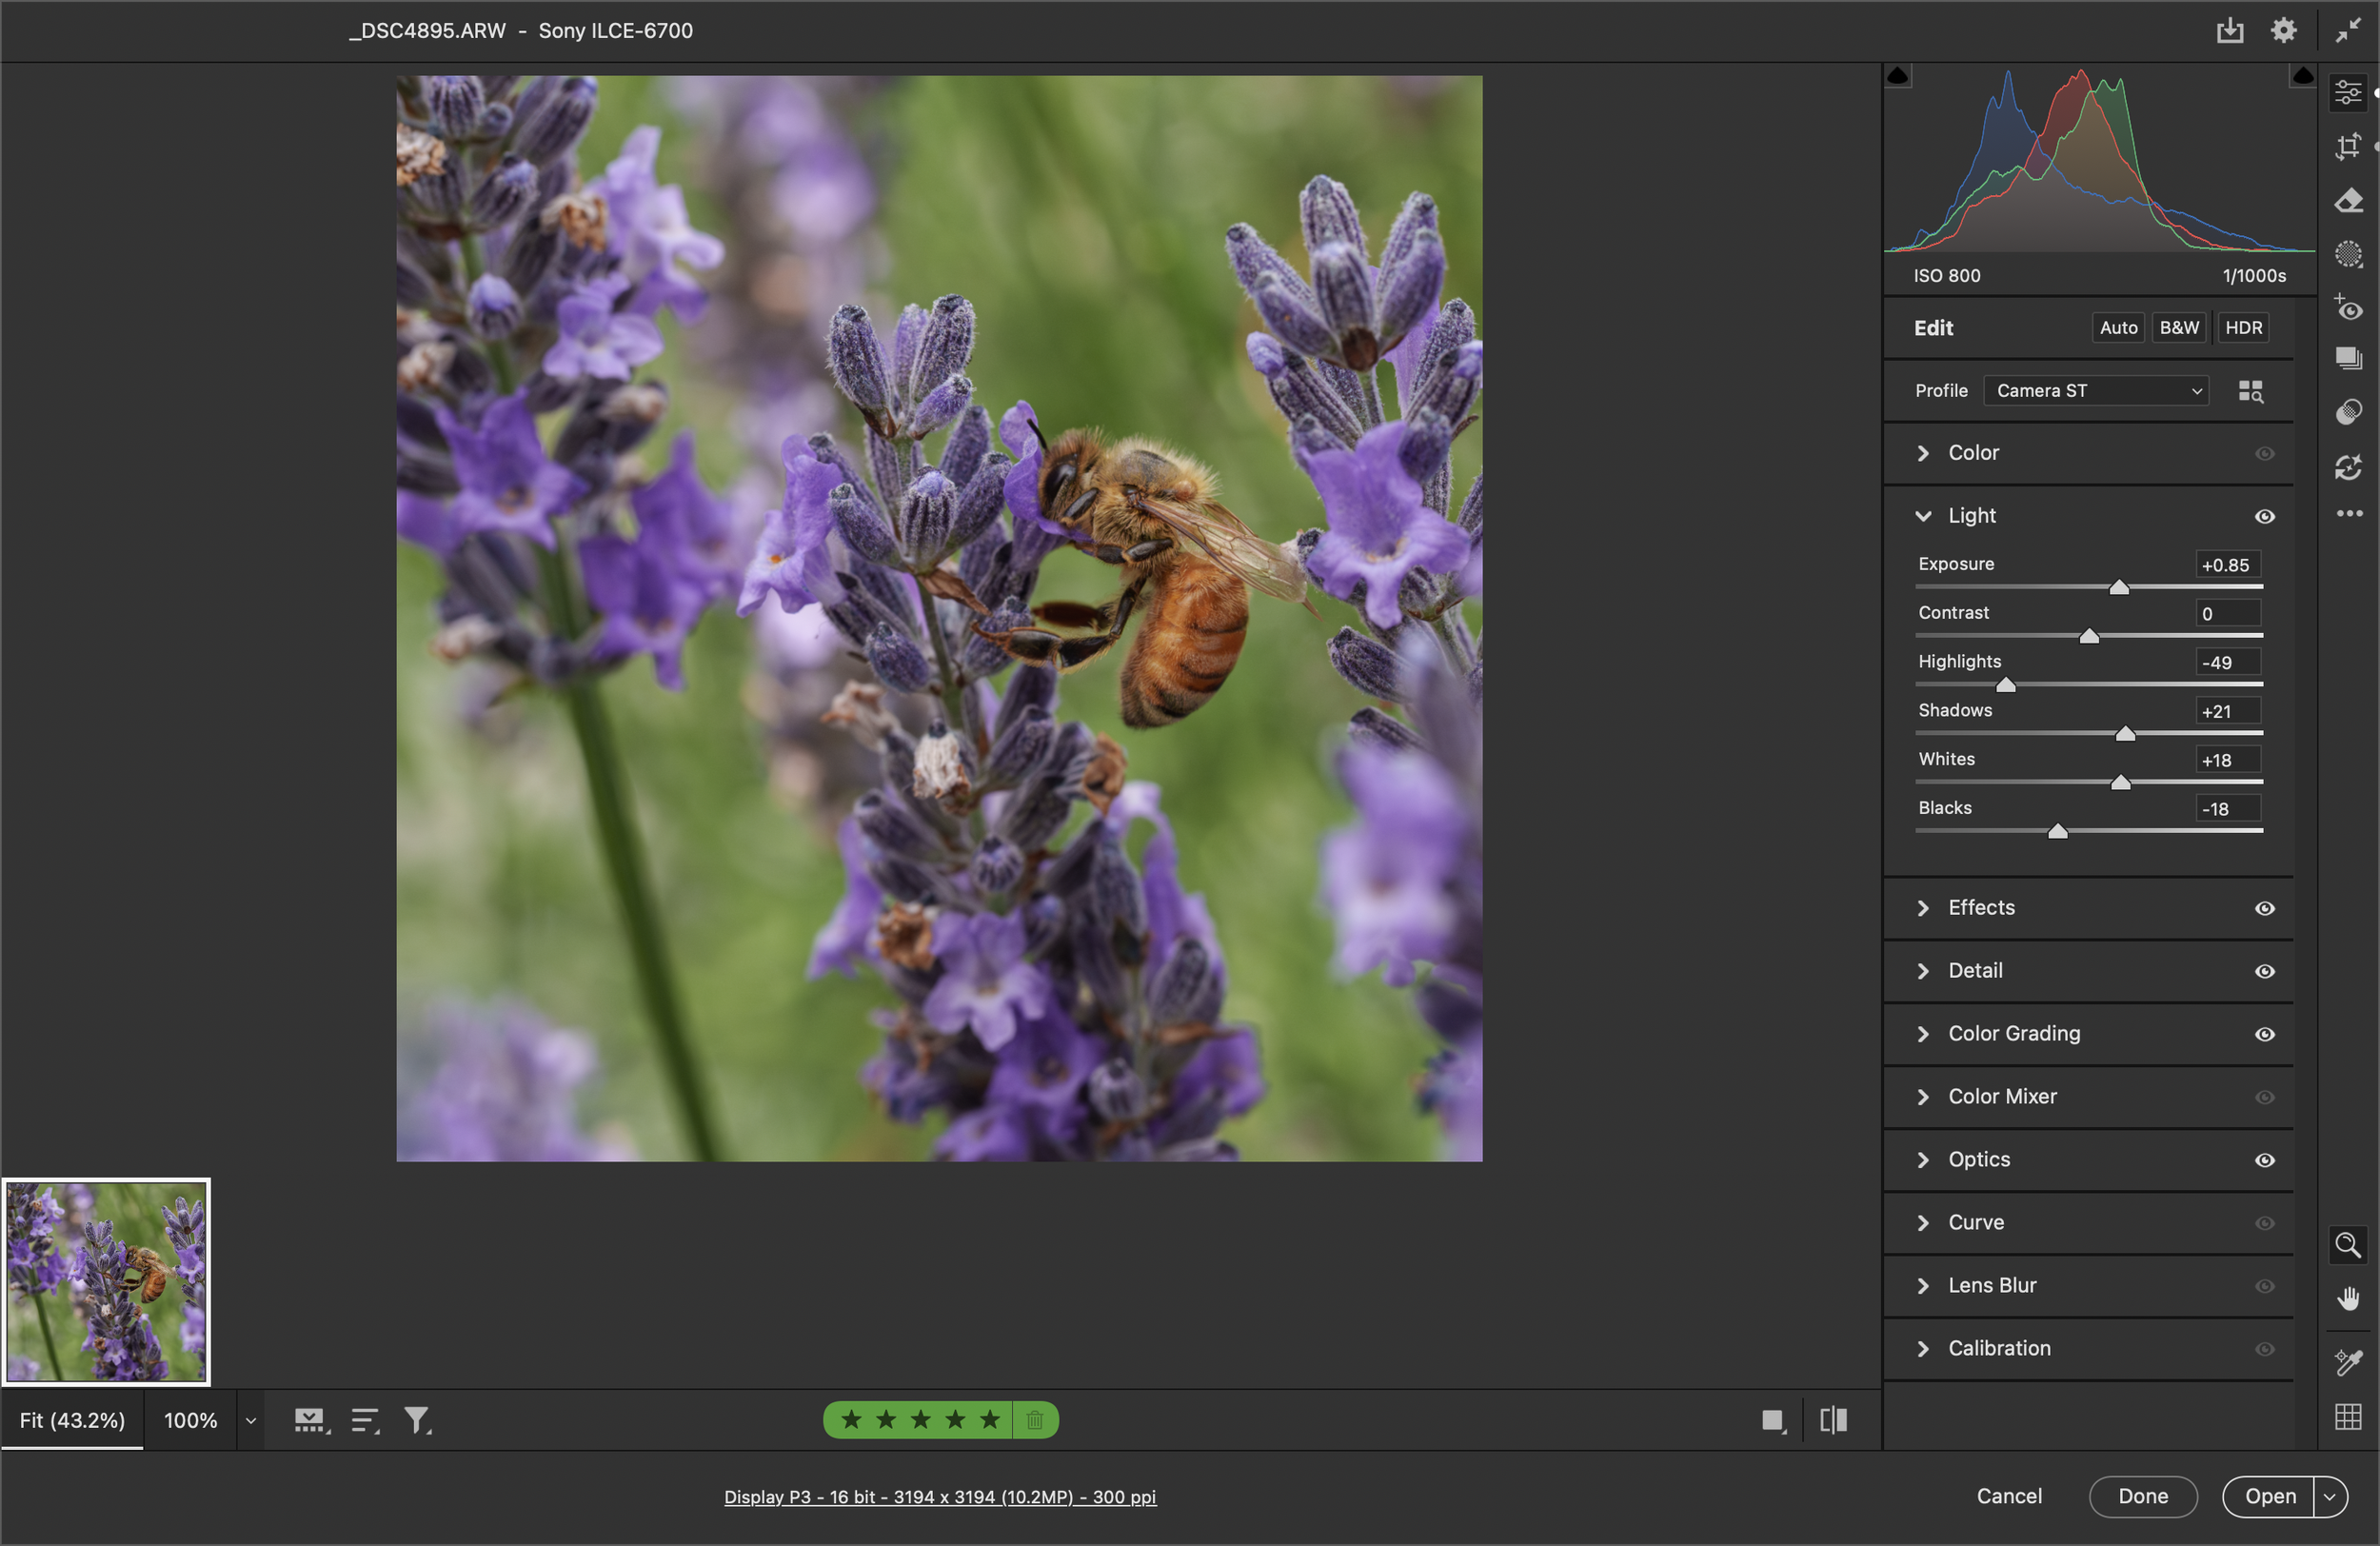
Task: Open the Red Eye removal tool
Action: tap(2349, 309)
